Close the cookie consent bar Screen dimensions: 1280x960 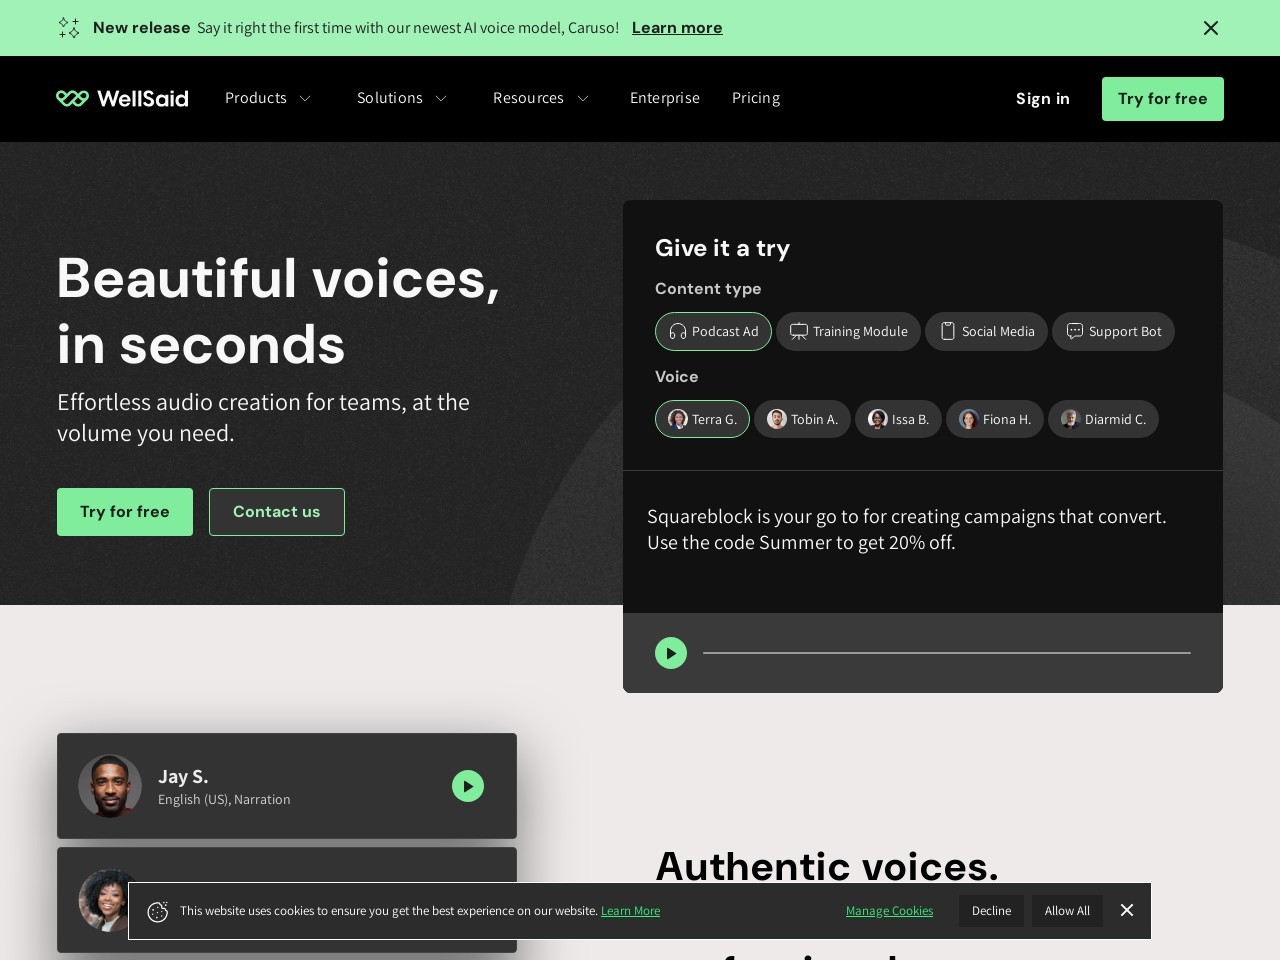tap(1127, 910)
